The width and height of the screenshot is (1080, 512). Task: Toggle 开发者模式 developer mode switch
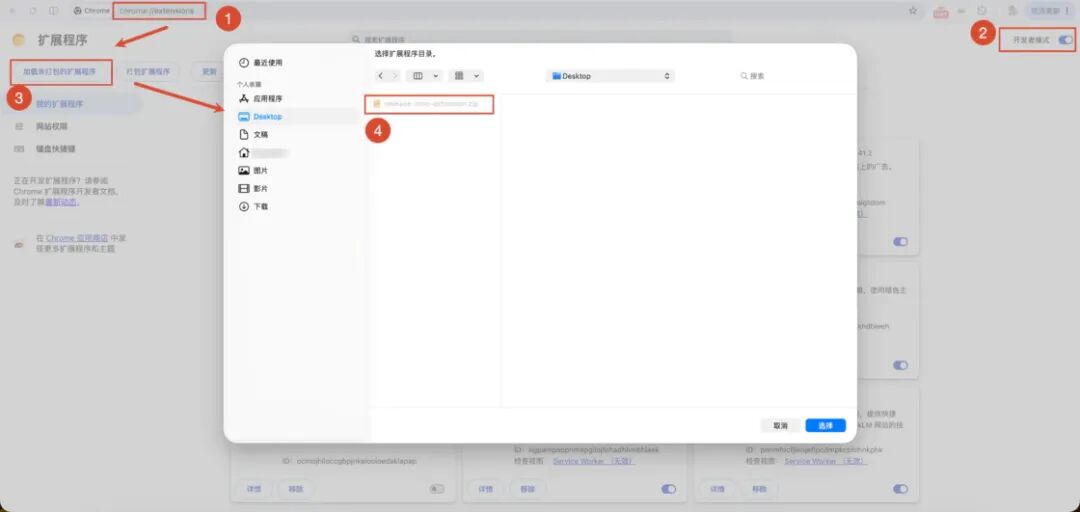coord(1066,40)
